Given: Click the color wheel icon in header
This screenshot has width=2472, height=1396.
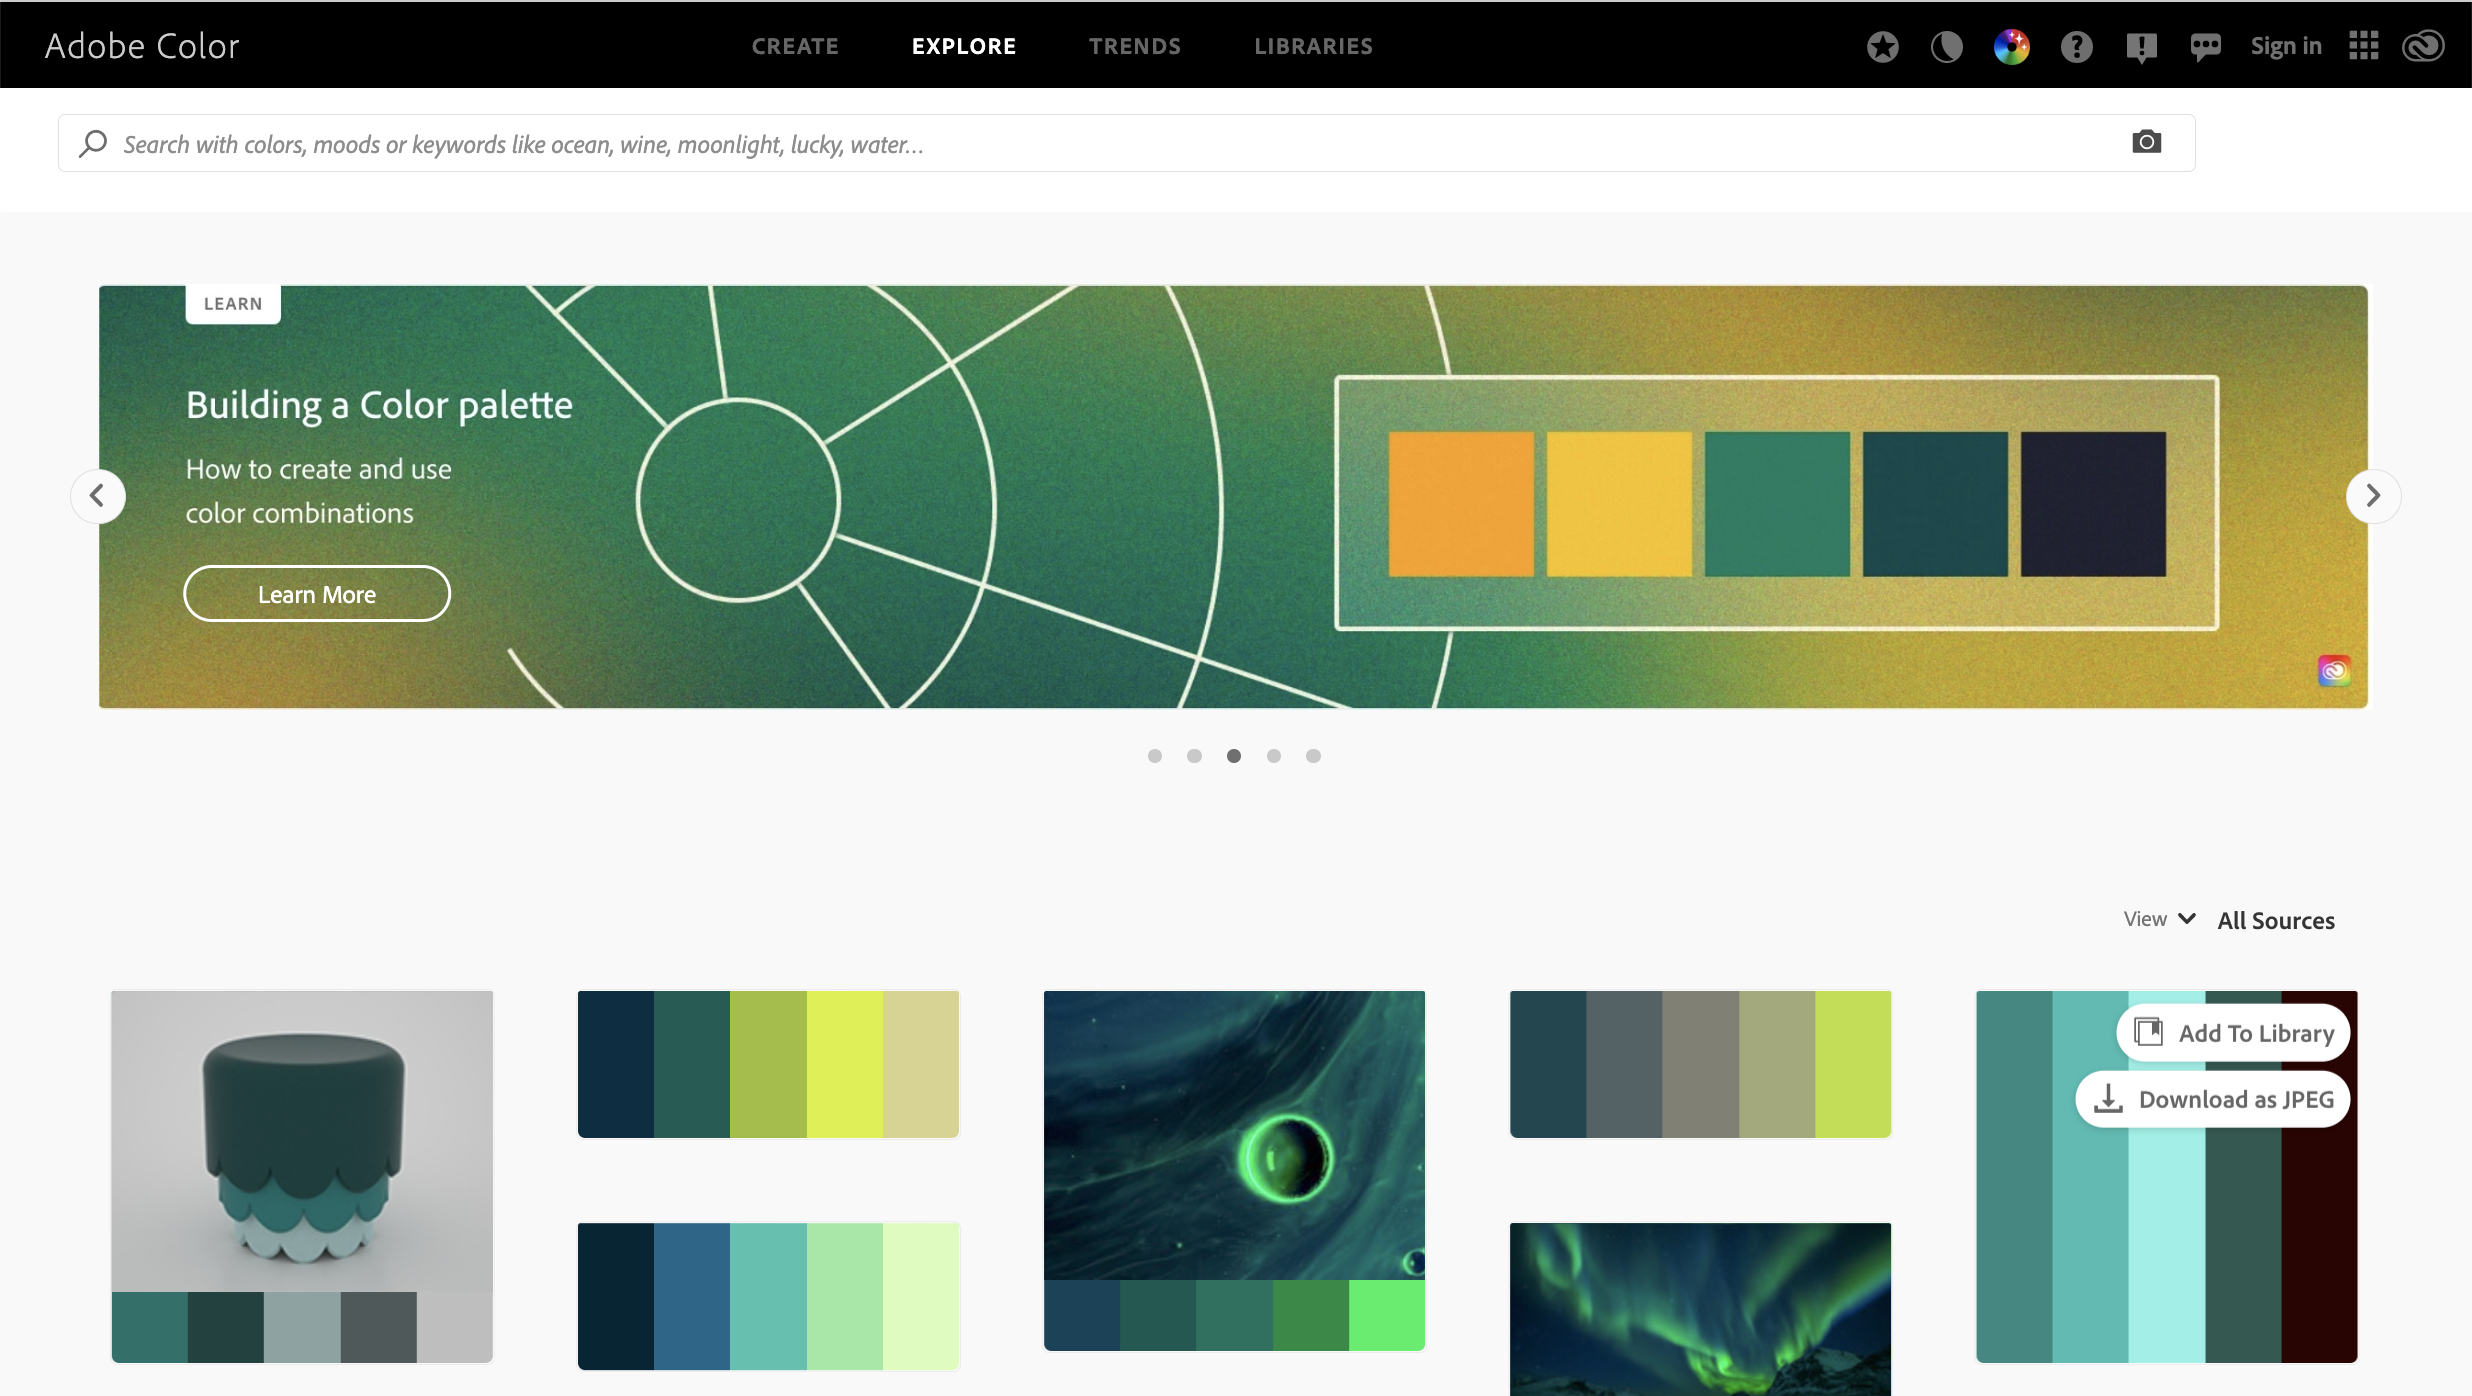Looking at the screenshot, I should pos(2011,46).
